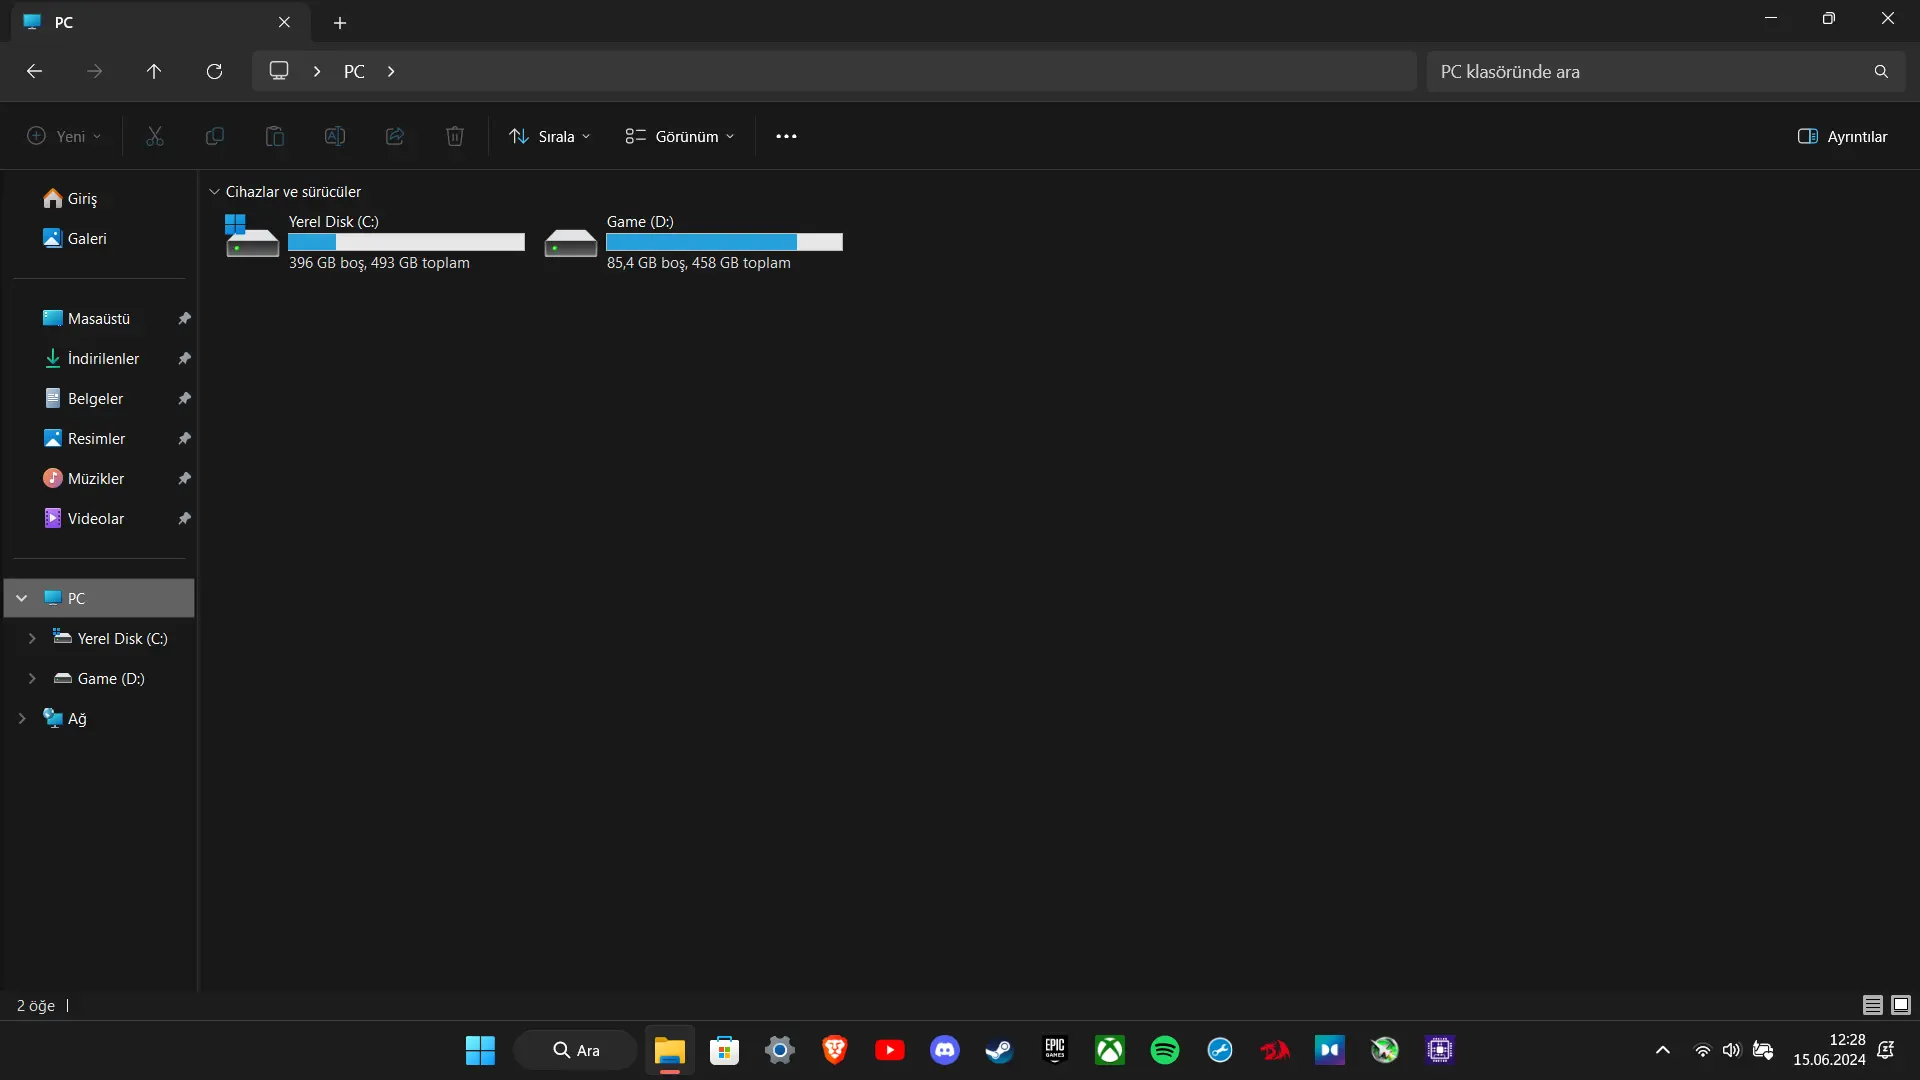
Task: Close the PC tab
Action: (284, 22)
